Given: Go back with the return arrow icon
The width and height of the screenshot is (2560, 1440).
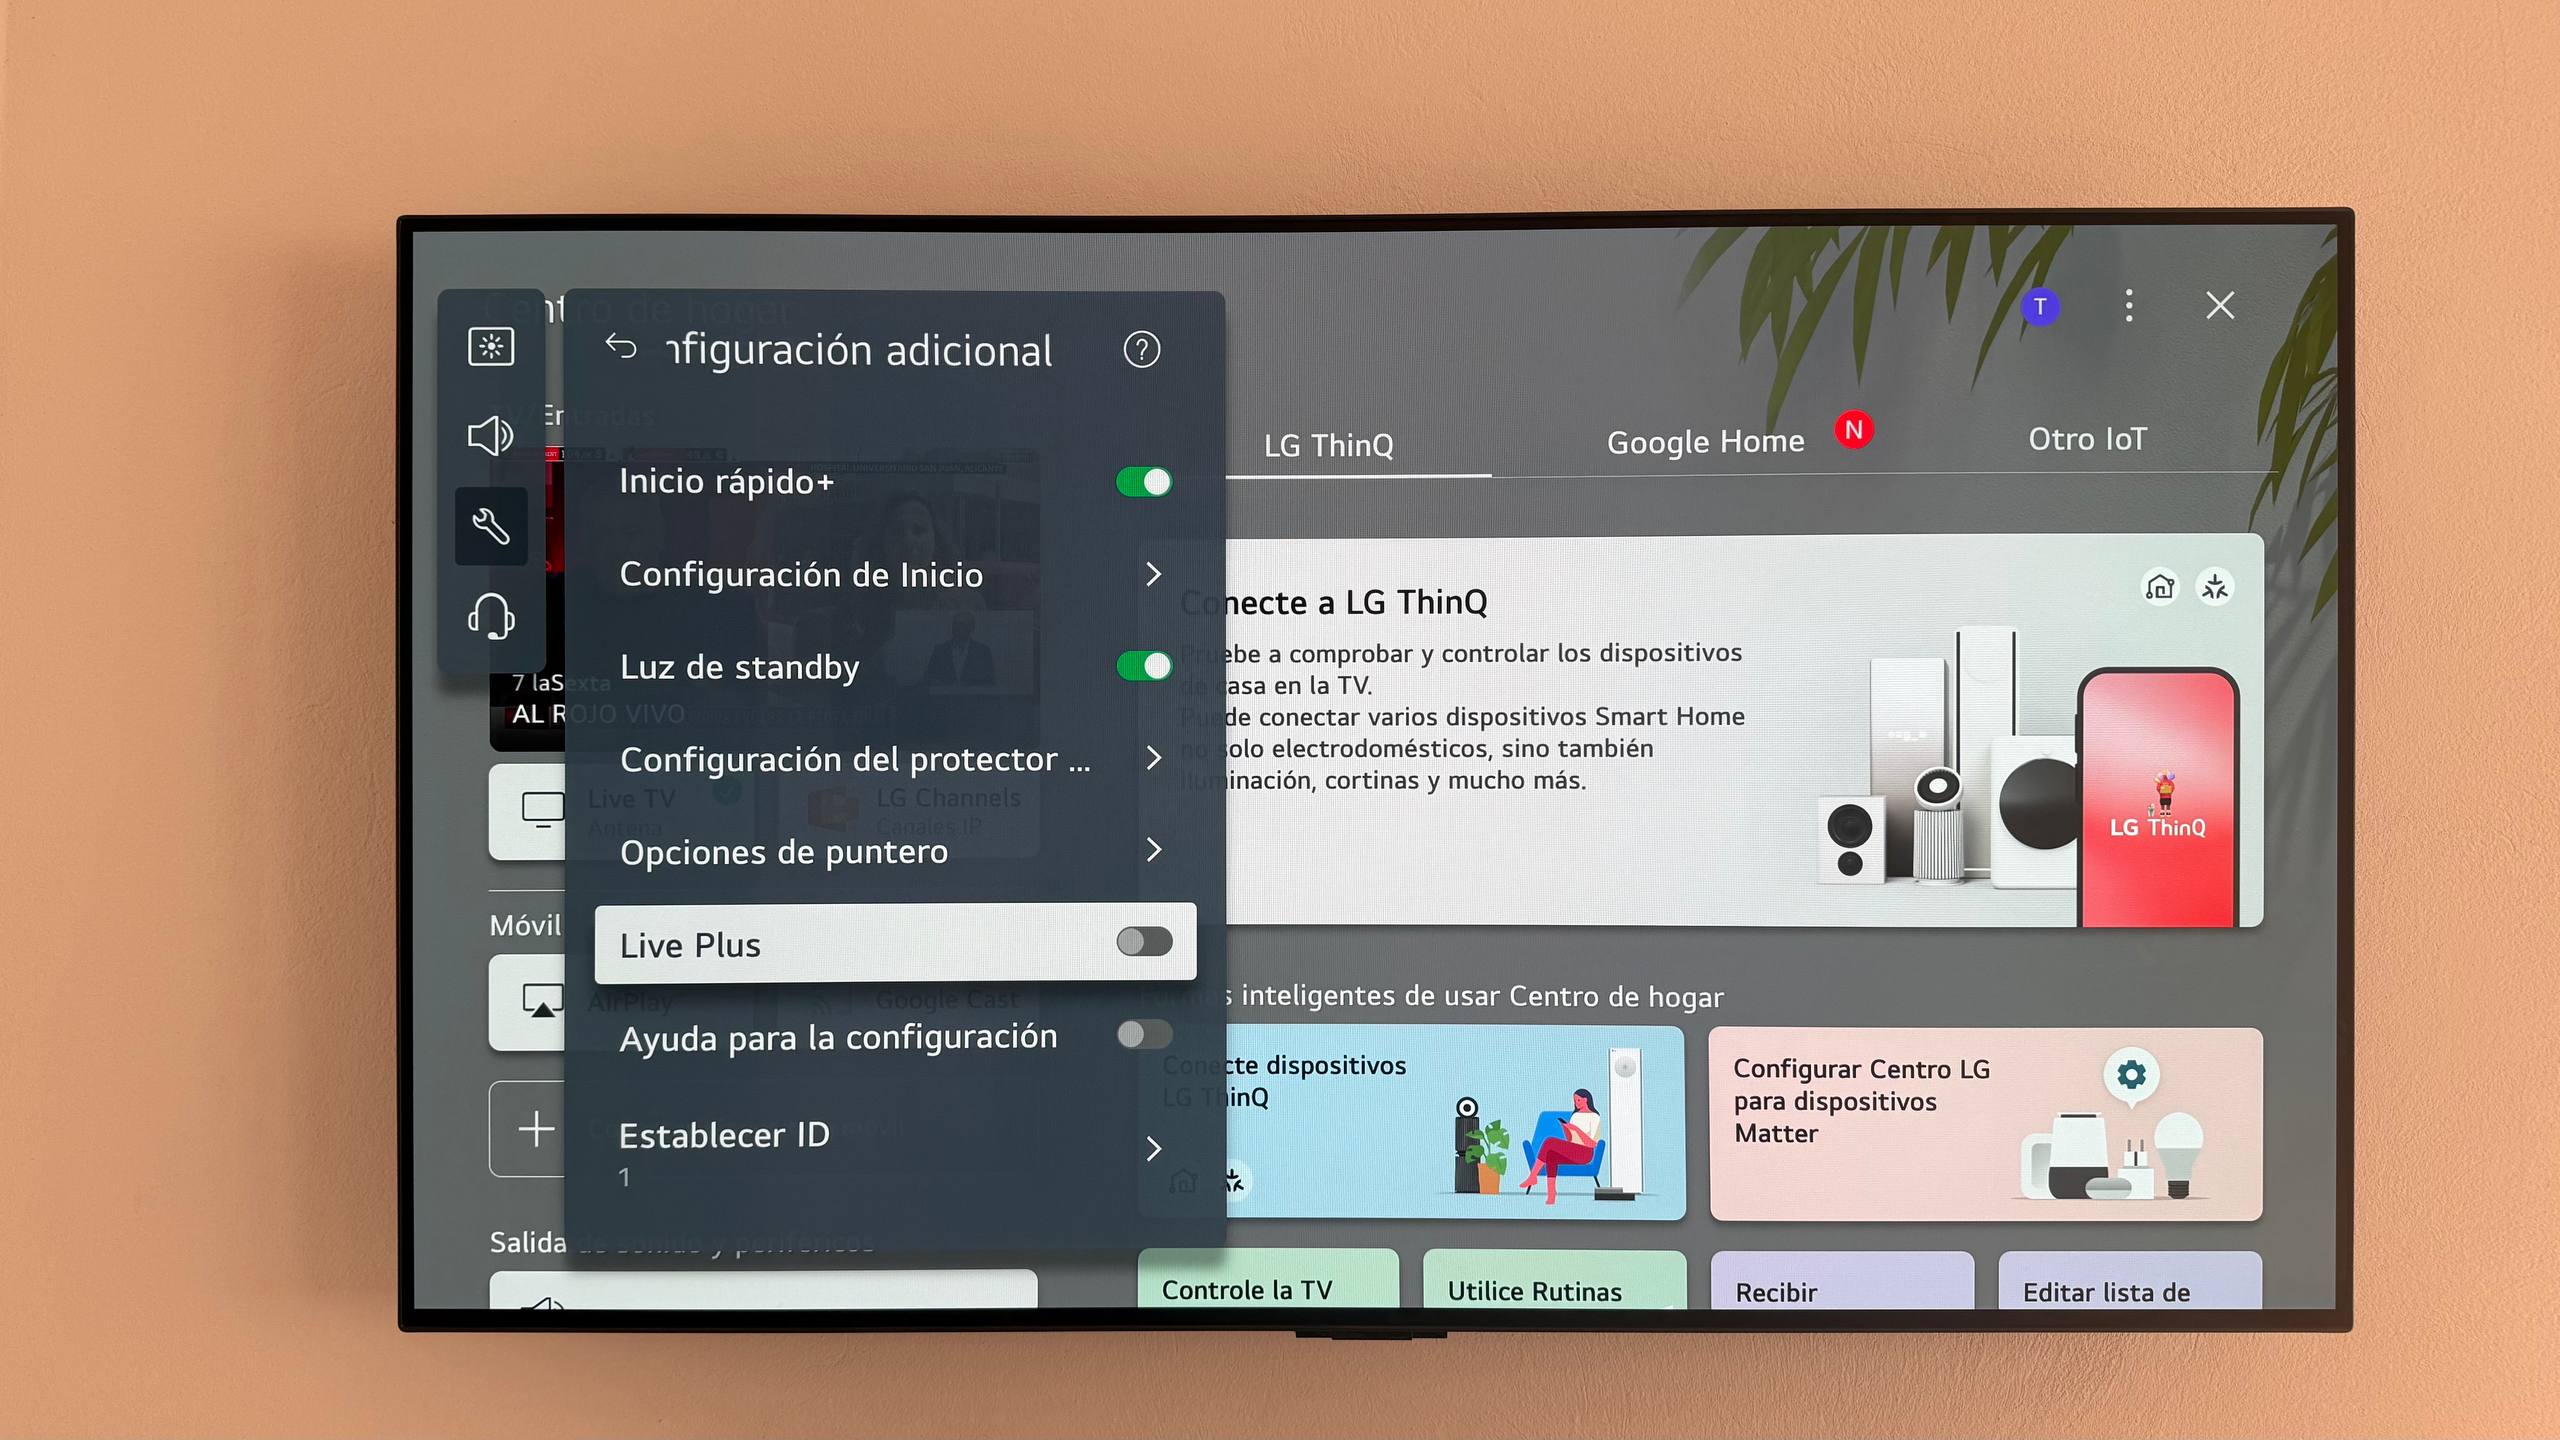Looking at the screenshot, I should point(621,347).
